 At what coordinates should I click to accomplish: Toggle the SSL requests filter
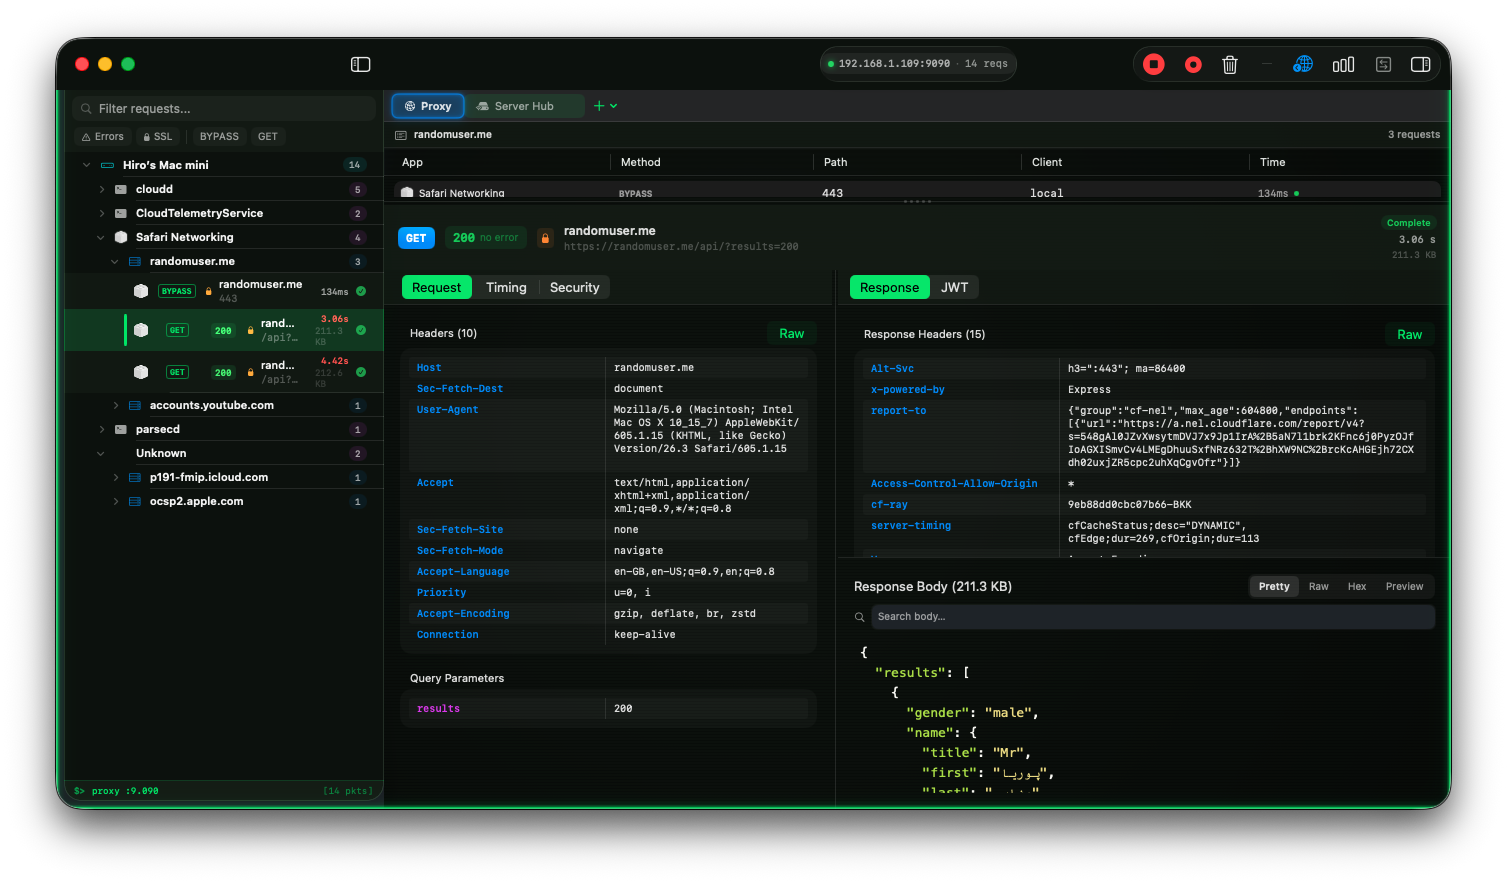157,136
